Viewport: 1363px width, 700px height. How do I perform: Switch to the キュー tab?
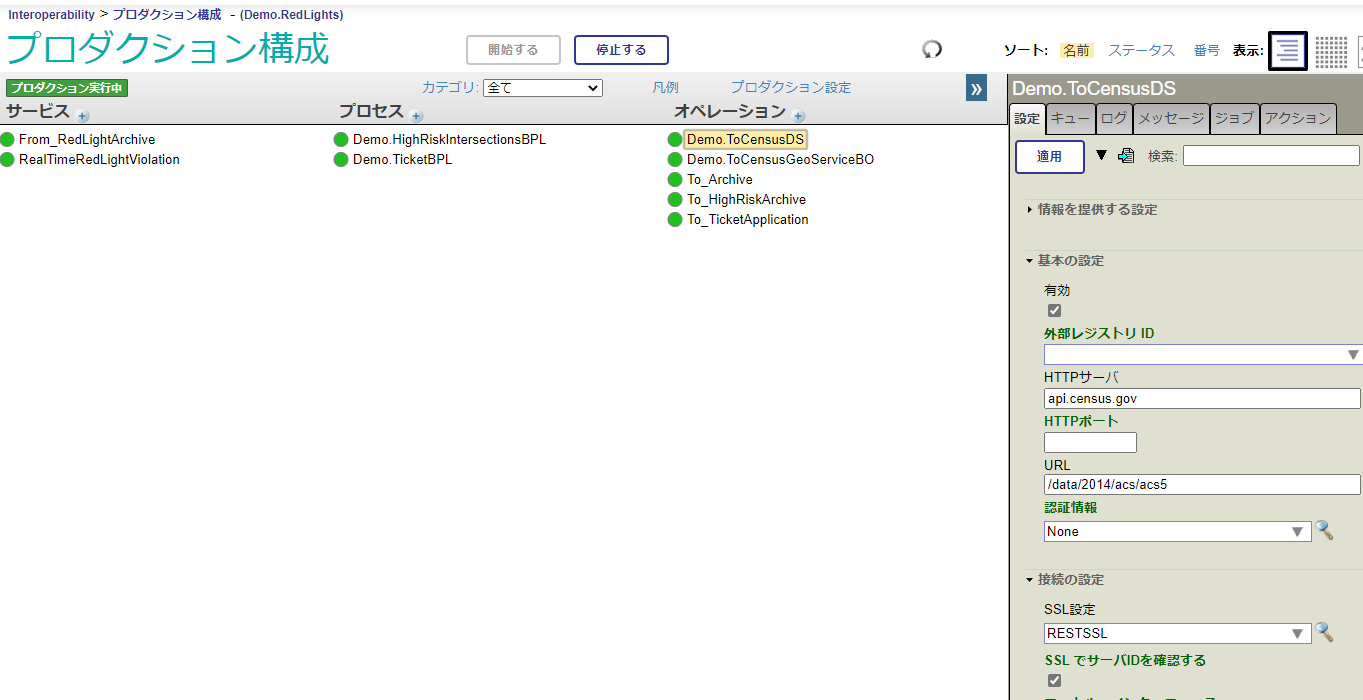pyautogui.click(x=1070, y=118)
